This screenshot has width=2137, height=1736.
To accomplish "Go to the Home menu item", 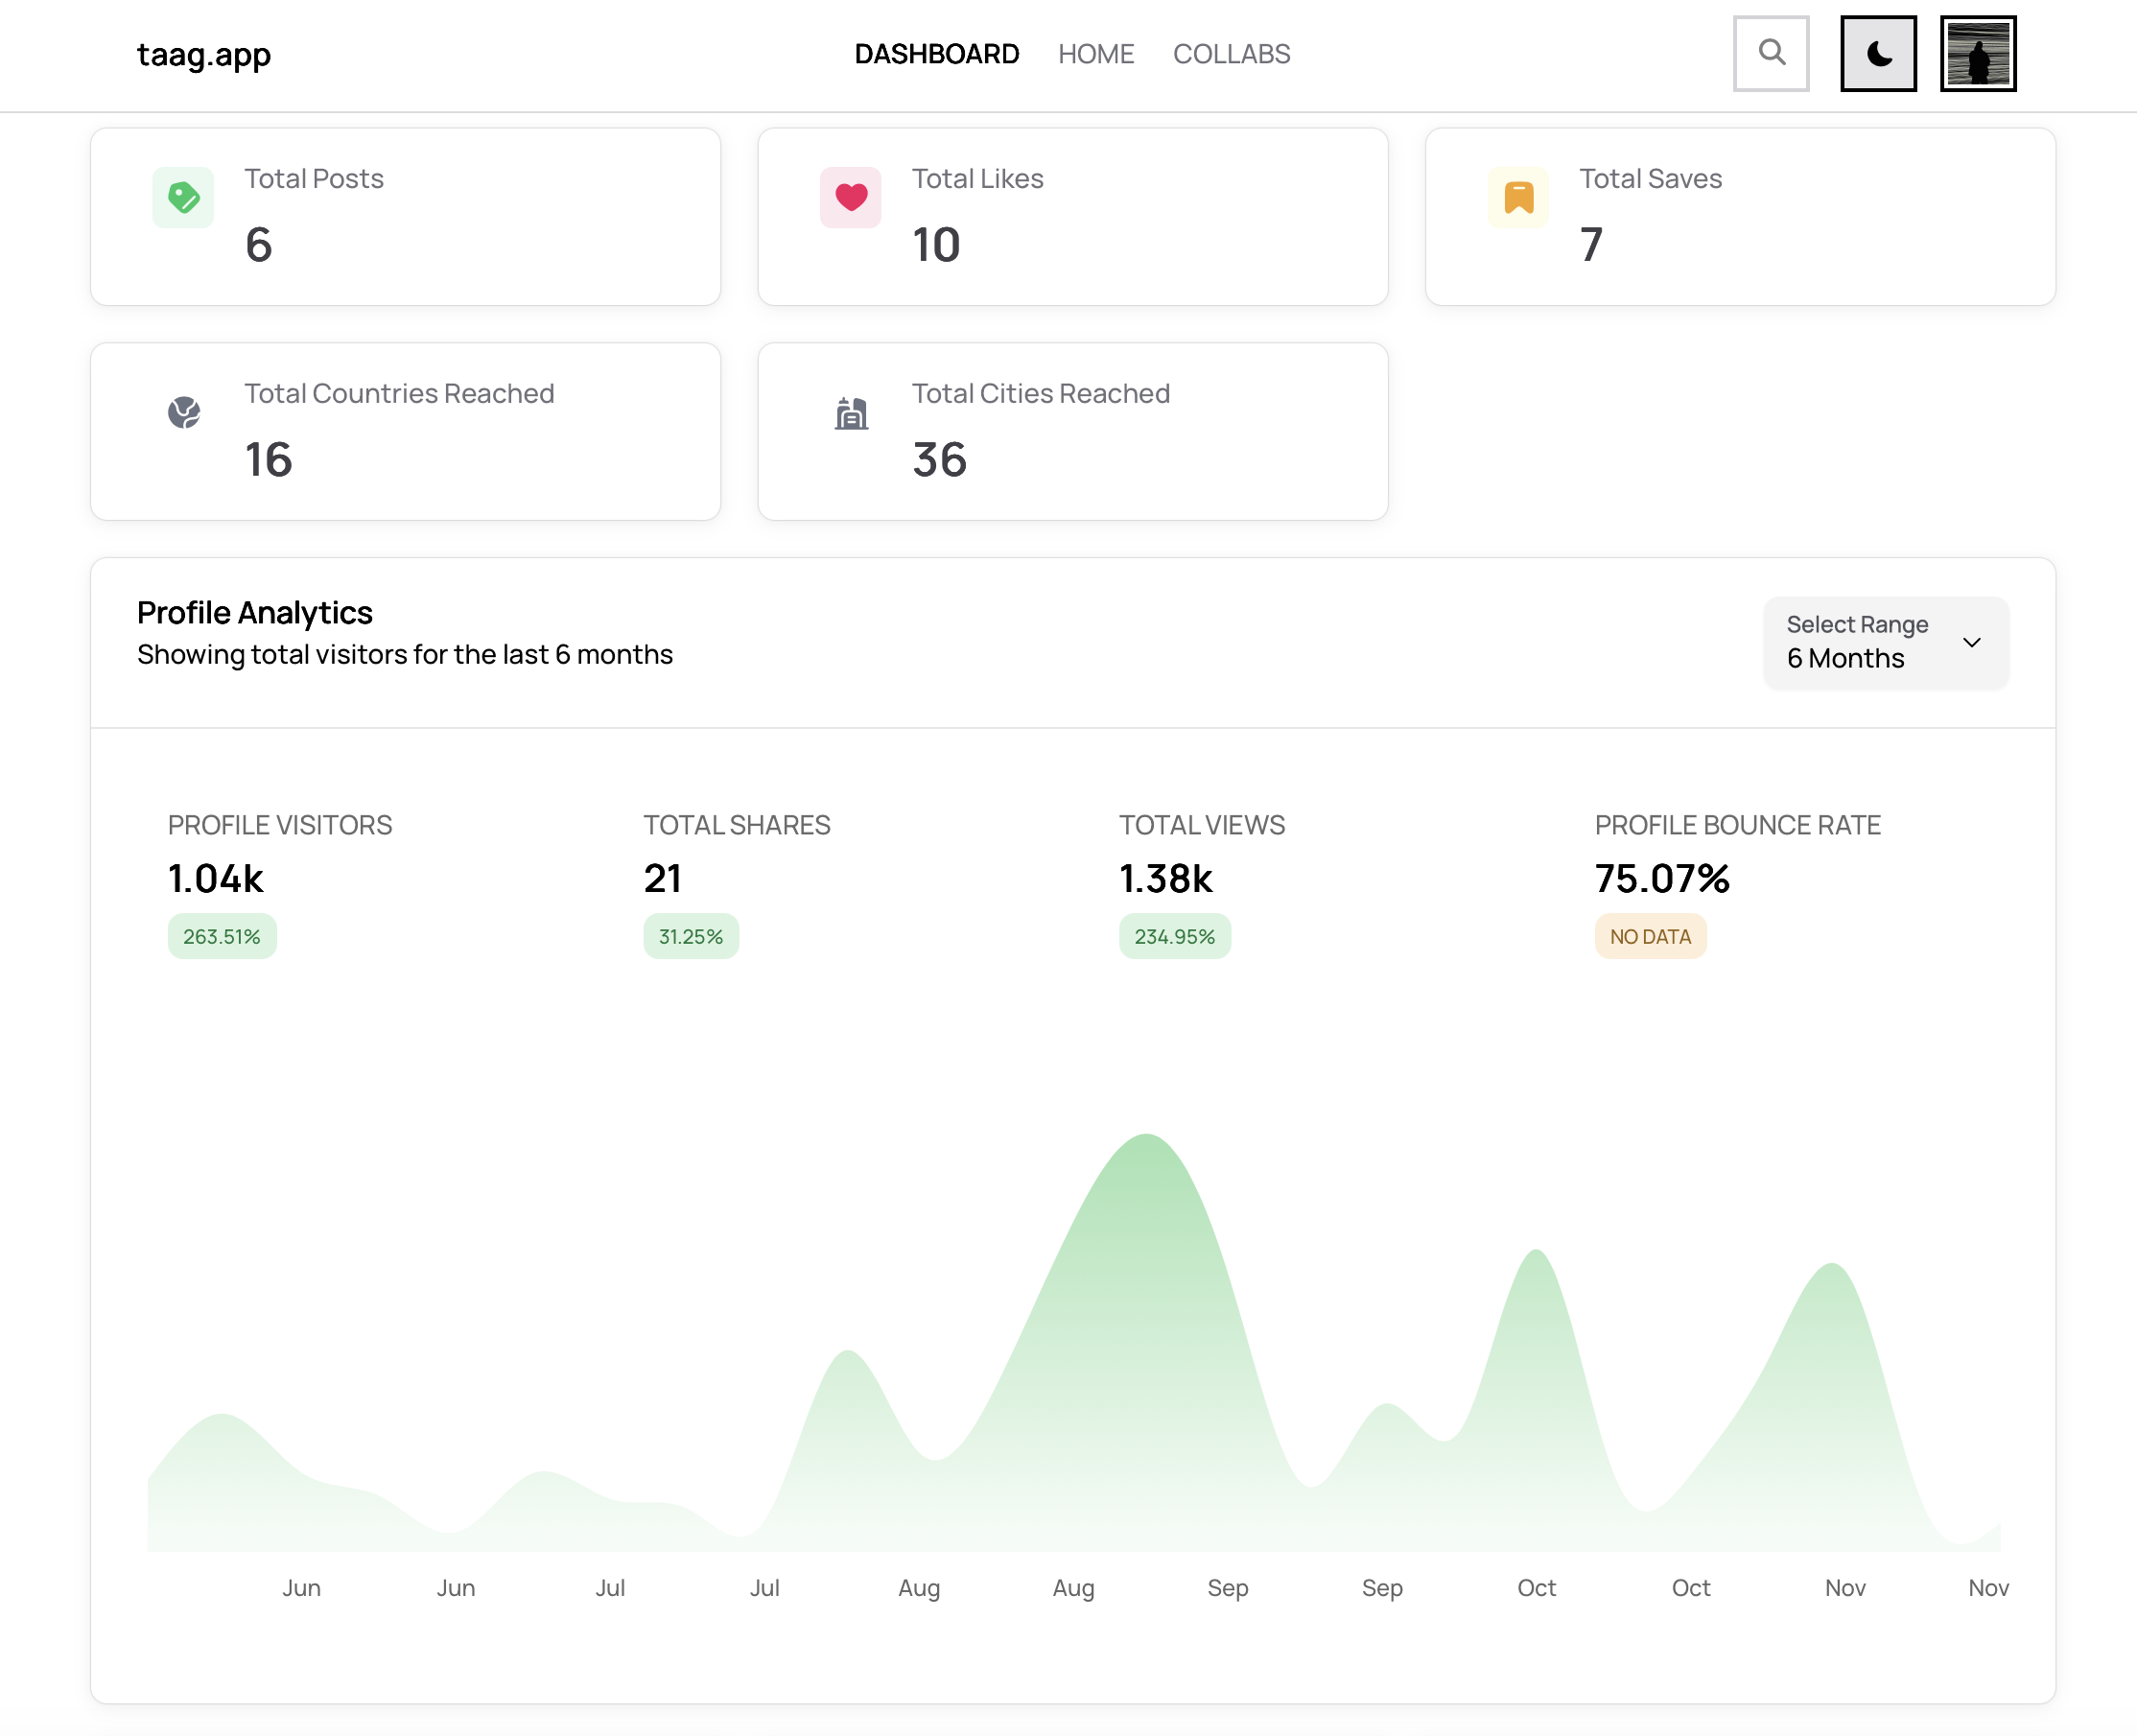I will (1095, 54).
